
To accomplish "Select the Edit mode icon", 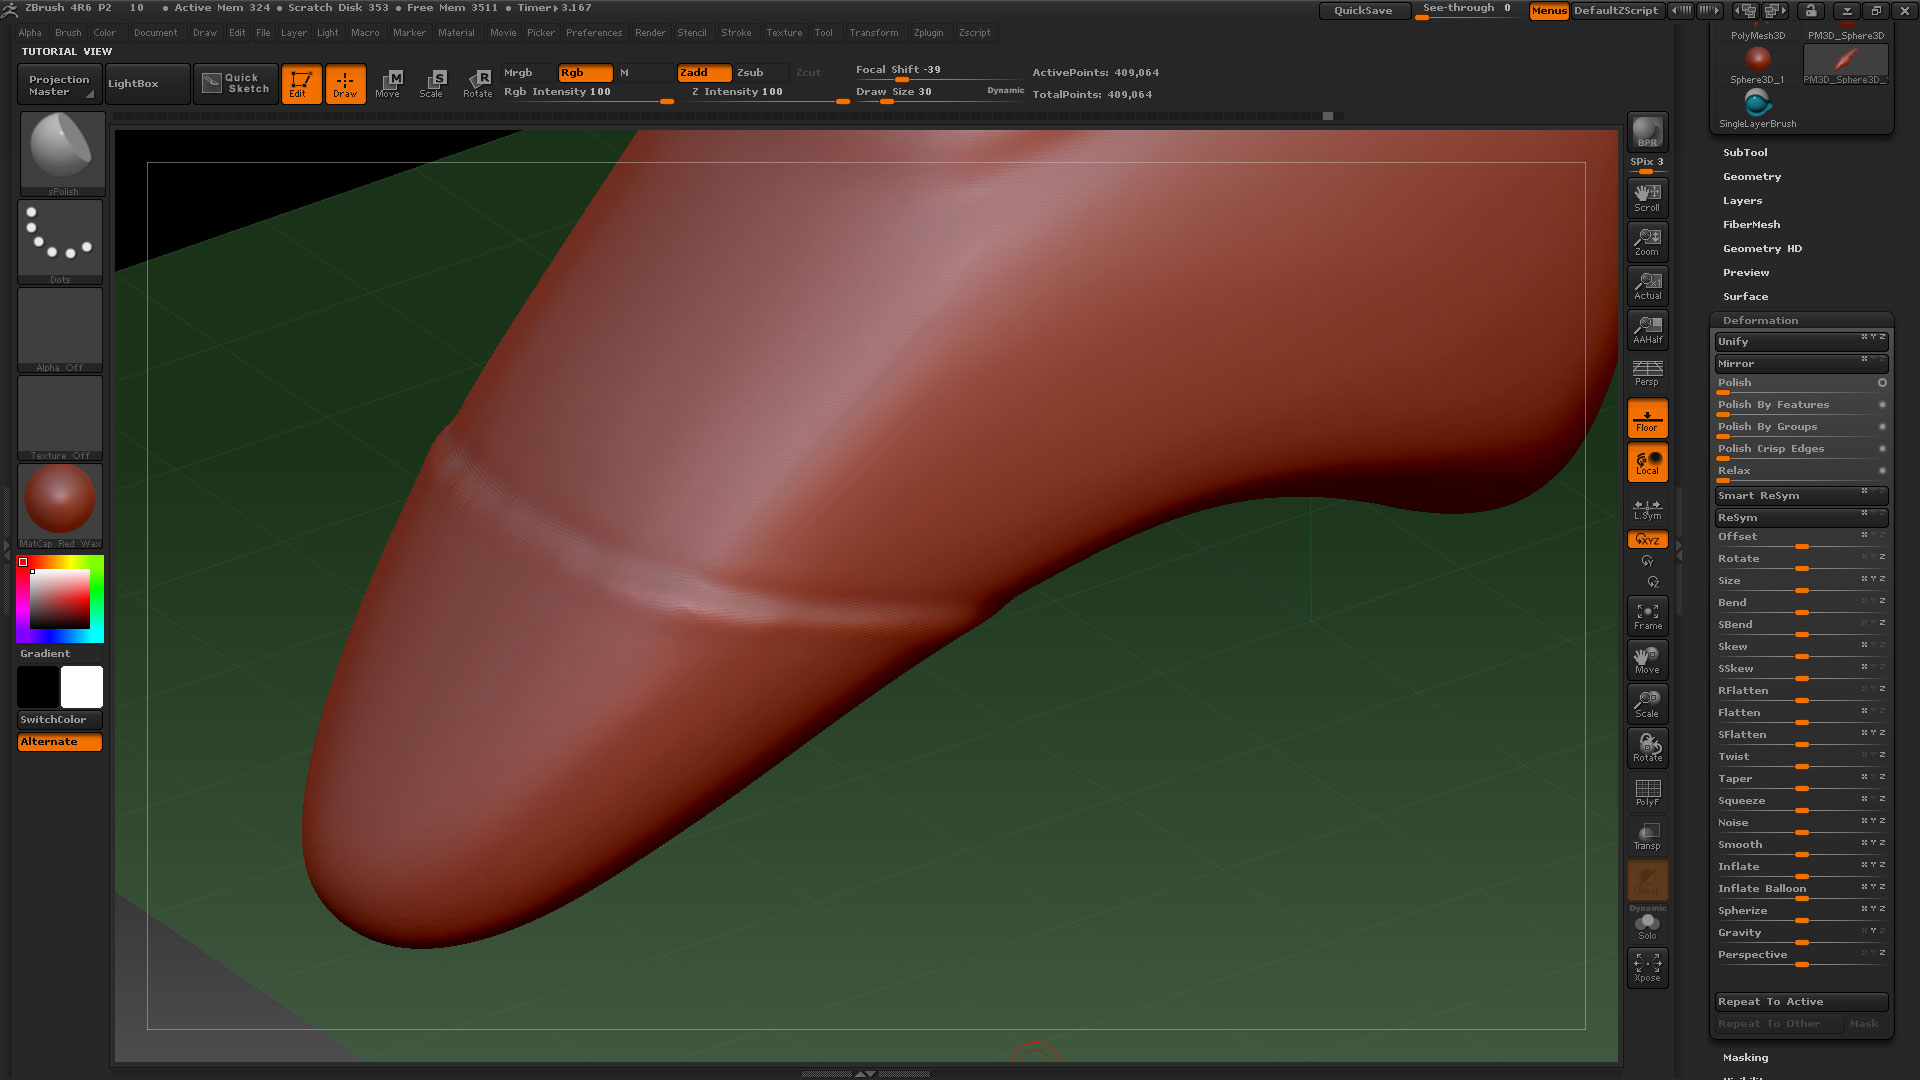I will [301, 84].
